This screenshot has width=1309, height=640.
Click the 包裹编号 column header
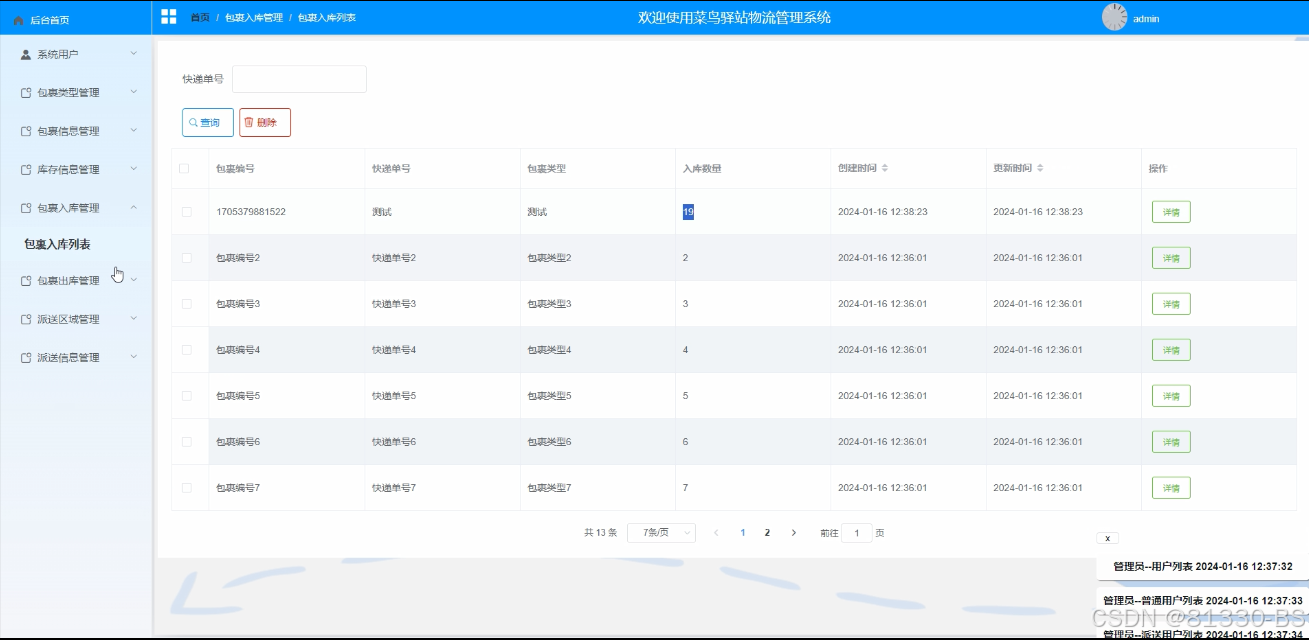[235, 168]
